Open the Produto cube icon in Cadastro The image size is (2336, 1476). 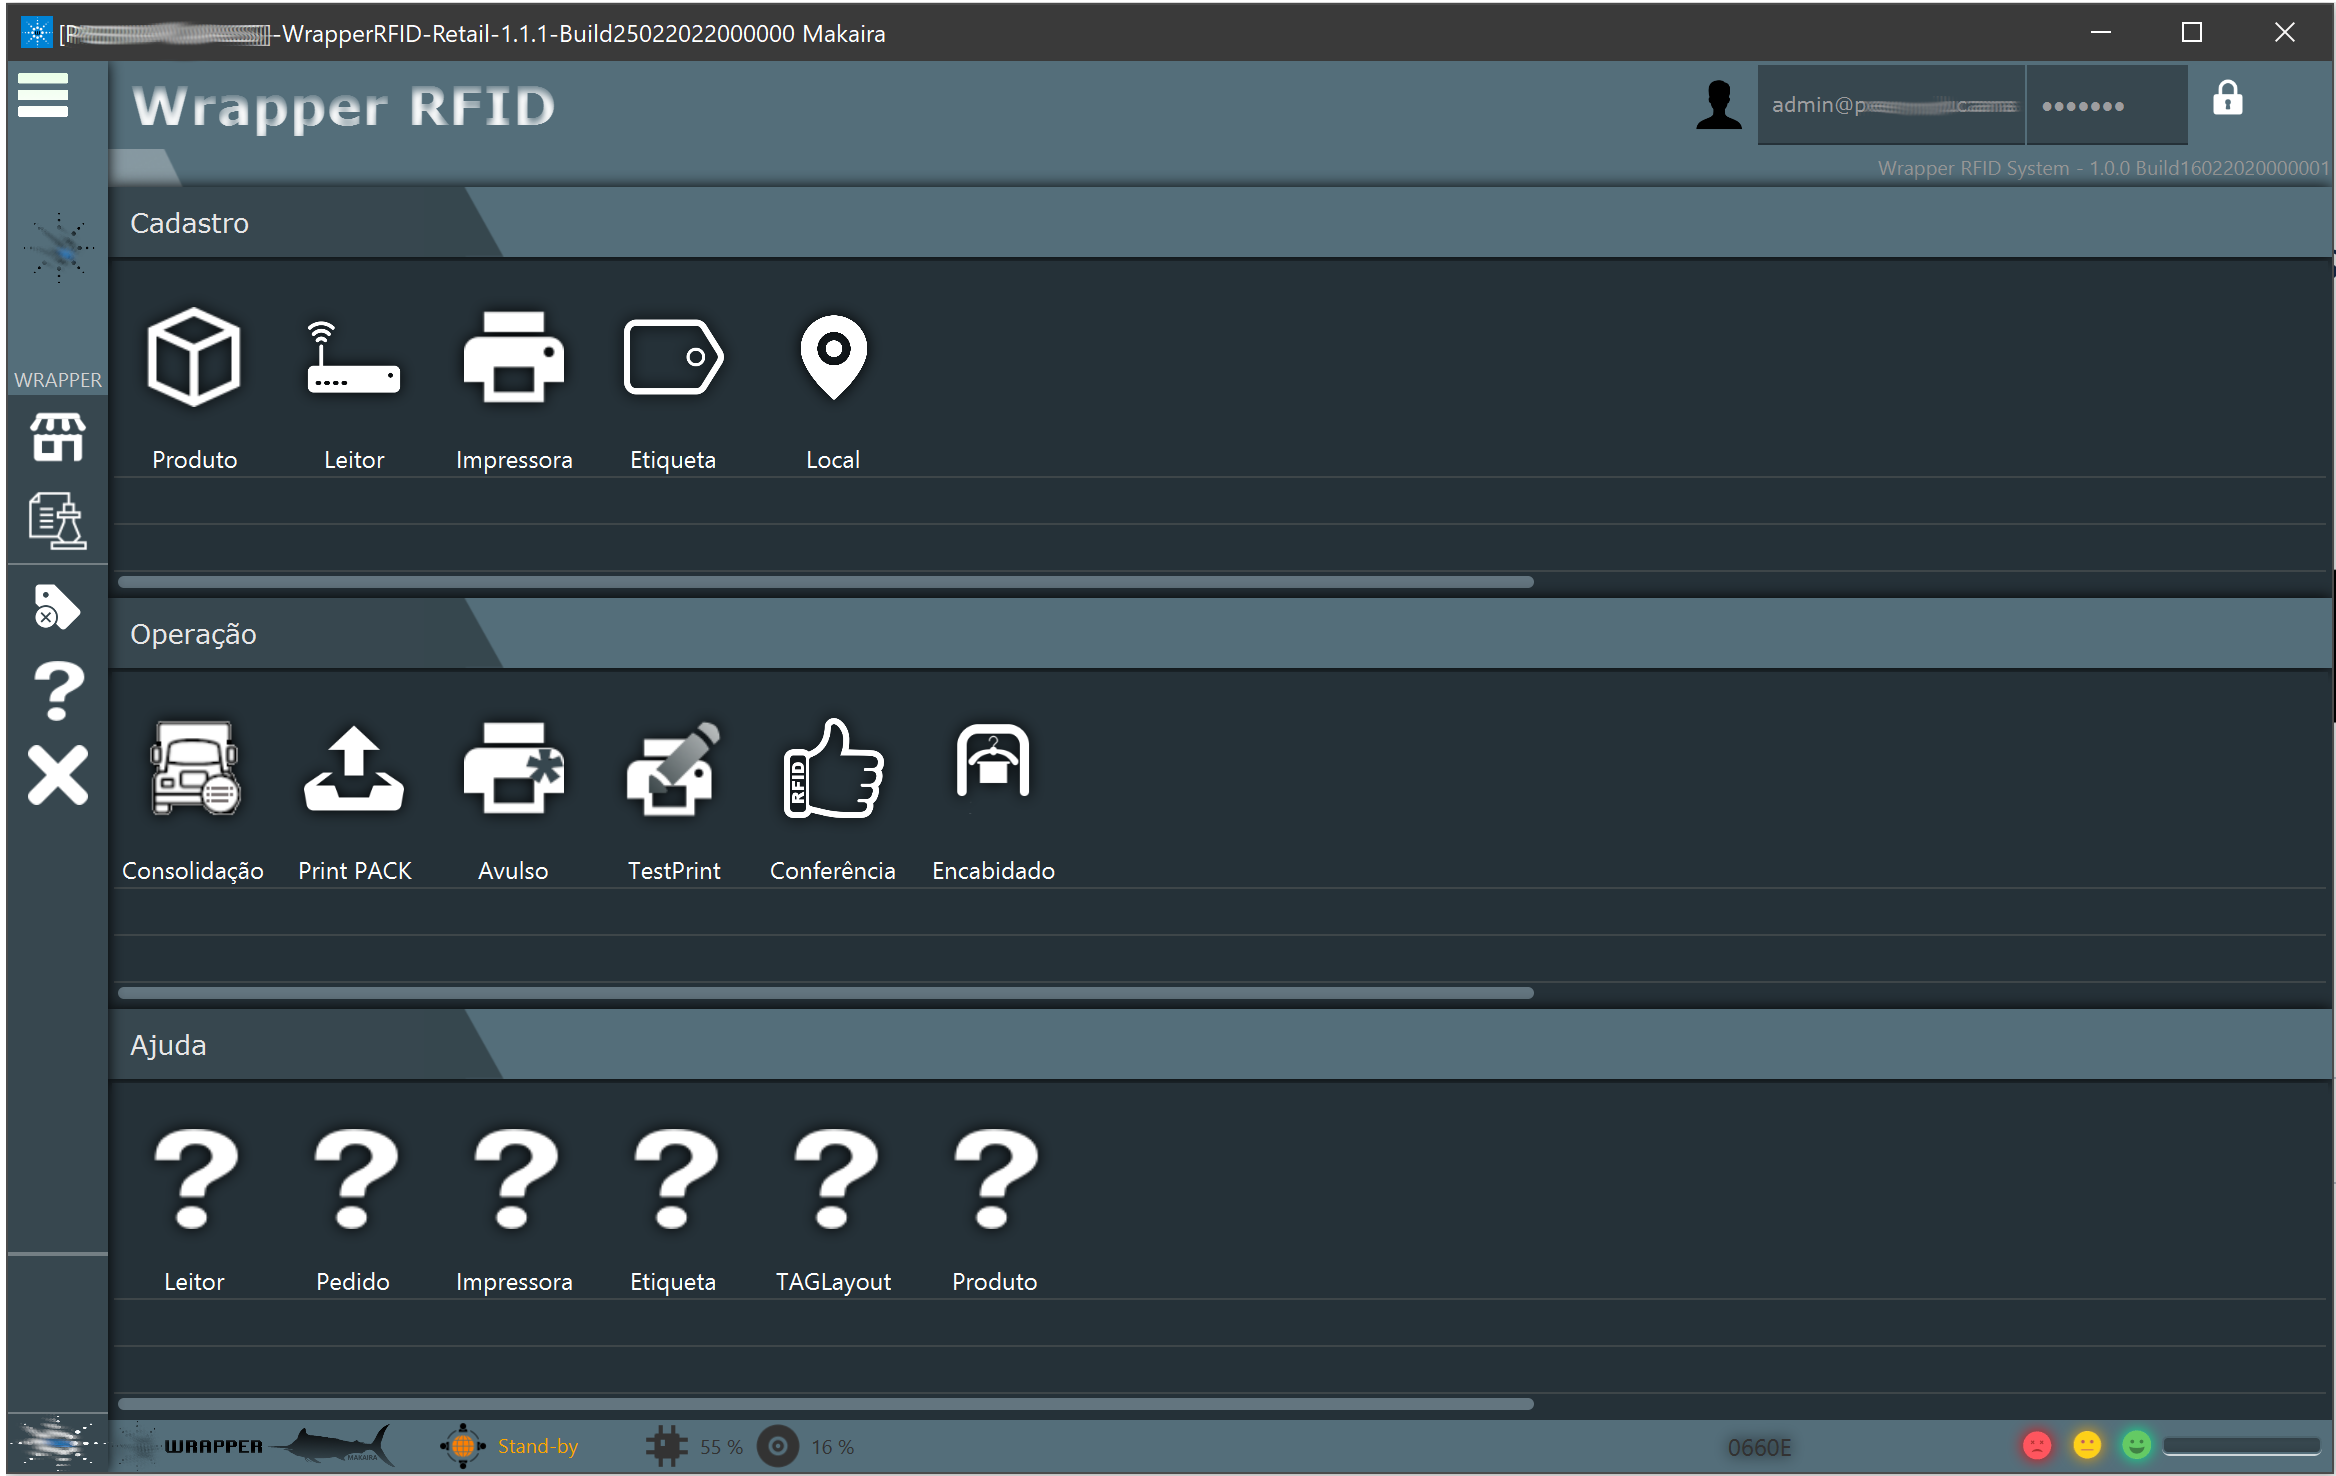[194, 357]
